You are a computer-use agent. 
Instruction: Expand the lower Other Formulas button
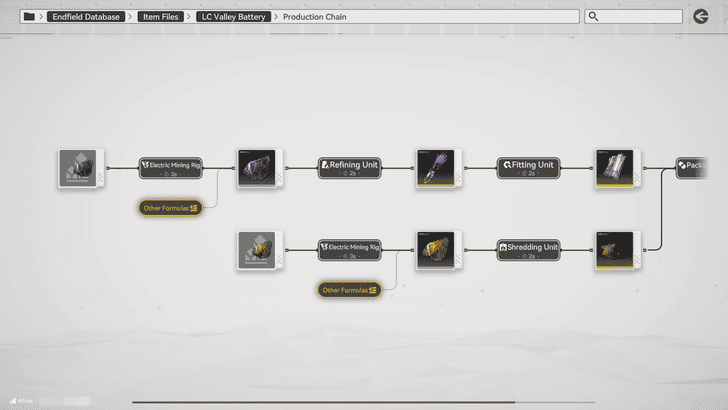click(x=350, y=290)
